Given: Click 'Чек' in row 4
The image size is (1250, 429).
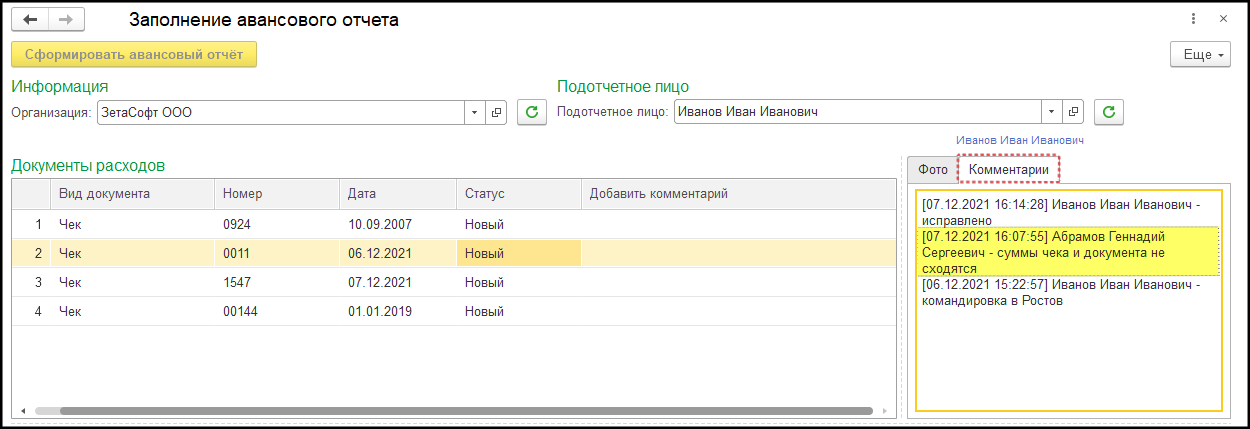Looking at the screenshot, I should tap(133, 312).
